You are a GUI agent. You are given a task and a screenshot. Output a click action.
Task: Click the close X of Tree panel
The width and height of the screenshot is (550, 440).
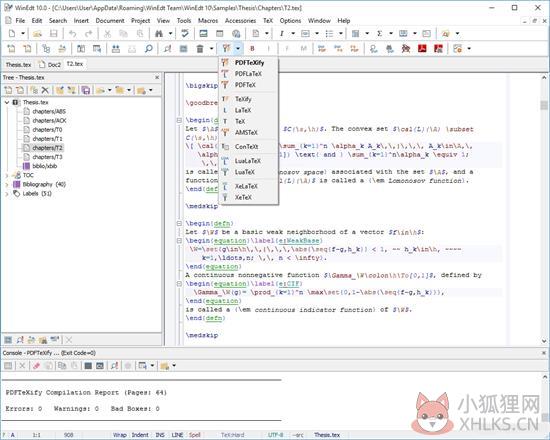click(x=157, y=78)
